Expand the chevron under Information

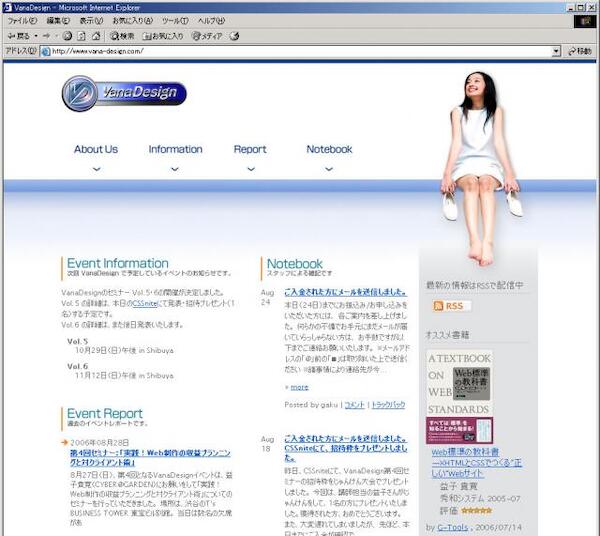coord(175,169)
